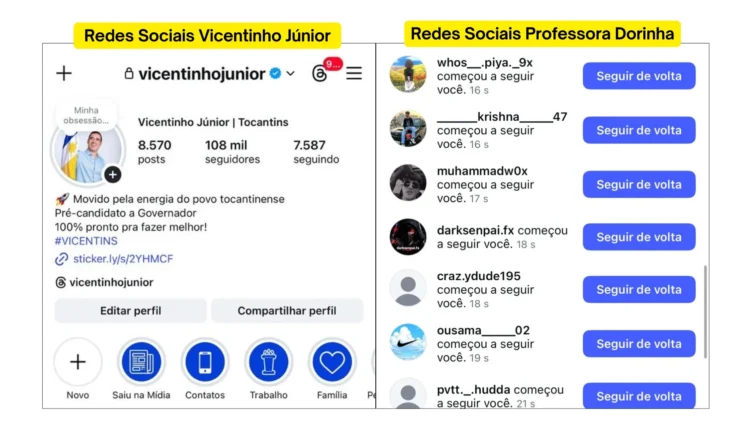Add story via plus on profile photo
The image size is (750, 430).
coord(113,175)
